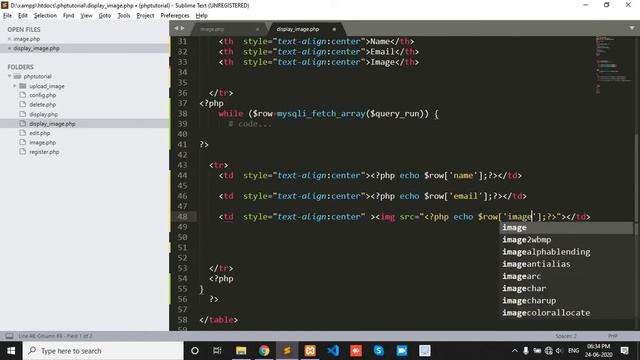
Task: Click the Sublime Text taskbar icon
Action: click(287, 351)
